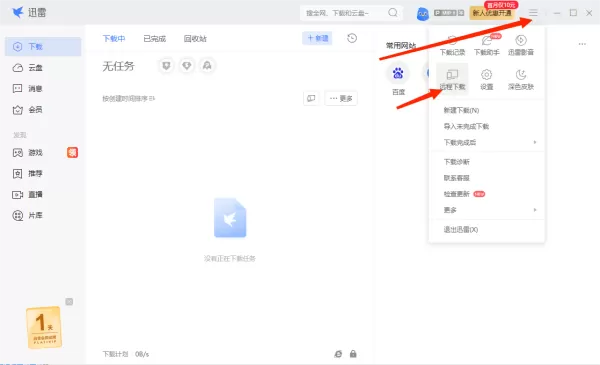
Task: Click the 1天 platinum coupon card
Action: point(44,328)
